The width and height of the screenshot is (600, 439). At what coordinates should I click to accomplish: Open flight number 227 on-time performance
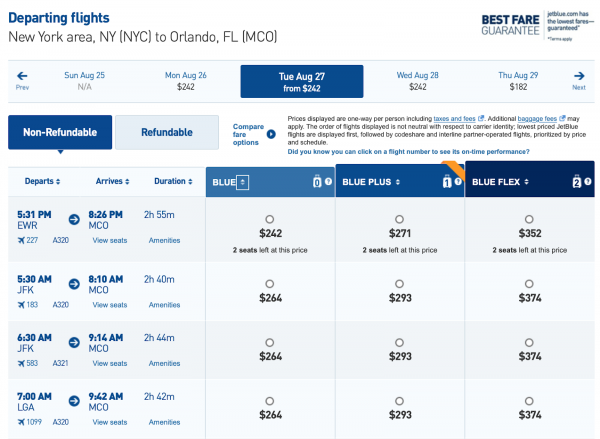tap(31, 240)
